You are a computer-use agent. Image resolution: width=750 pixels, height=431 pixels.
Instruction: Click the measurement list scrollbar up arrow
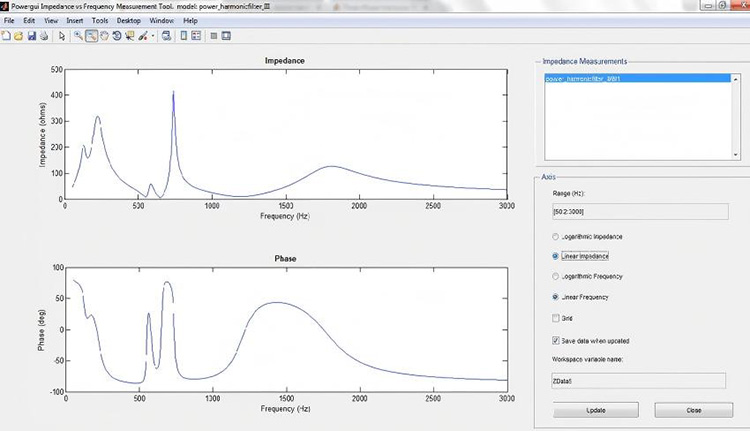click(736, 79)
